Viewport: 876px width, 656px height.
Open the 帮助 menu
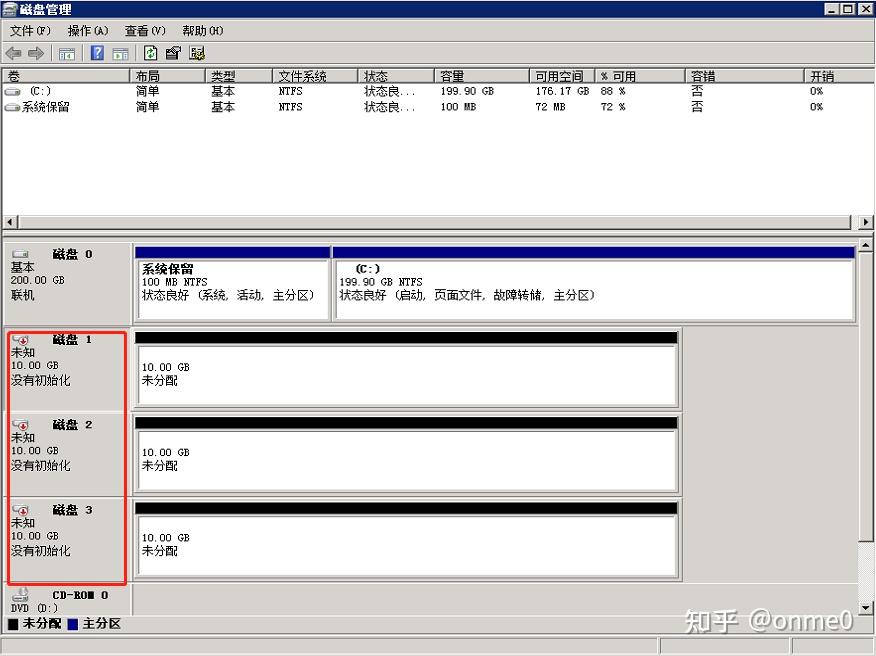click(200, 30)
